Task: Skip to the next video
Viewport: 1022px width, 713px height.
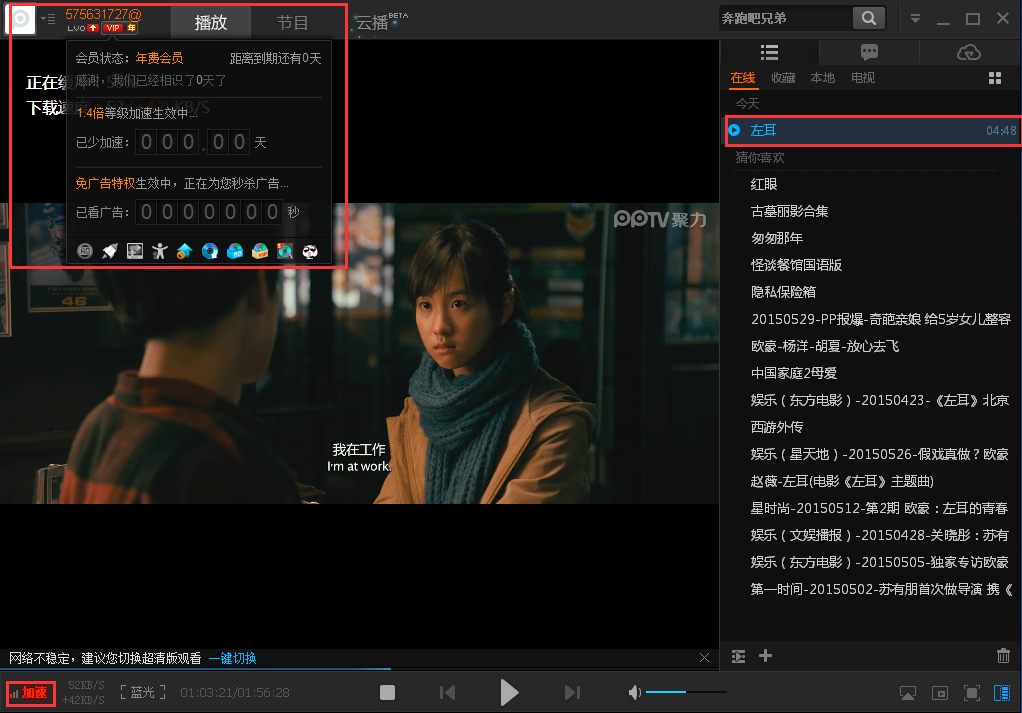Action: pyautogui.click(x=572, y=692)
